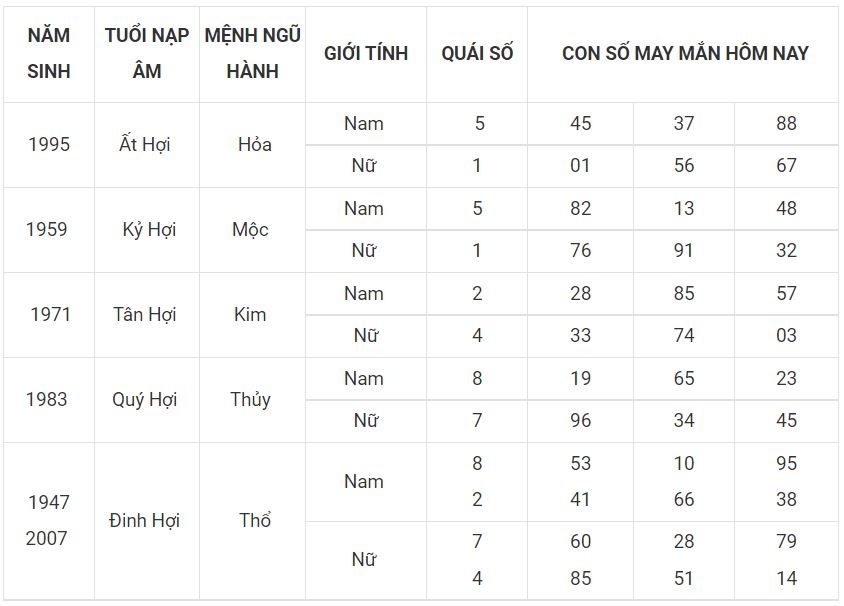Select the GIỚI TÍNH column header
Image resolution: width=844 pixels, height=606 pixels.
tap(366, 53)
